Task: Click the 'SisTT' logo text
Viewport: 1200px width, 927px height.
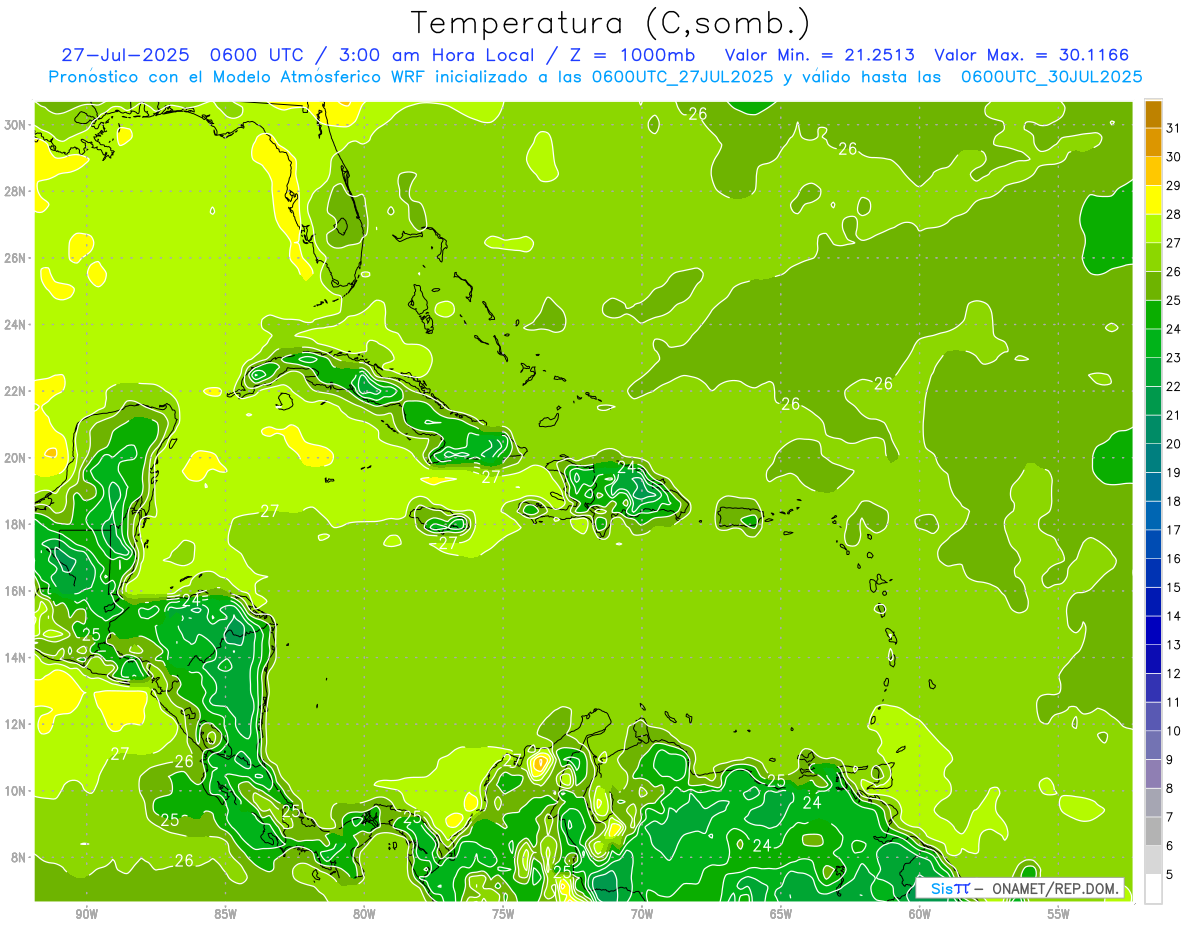Action: tap(949, 888)
